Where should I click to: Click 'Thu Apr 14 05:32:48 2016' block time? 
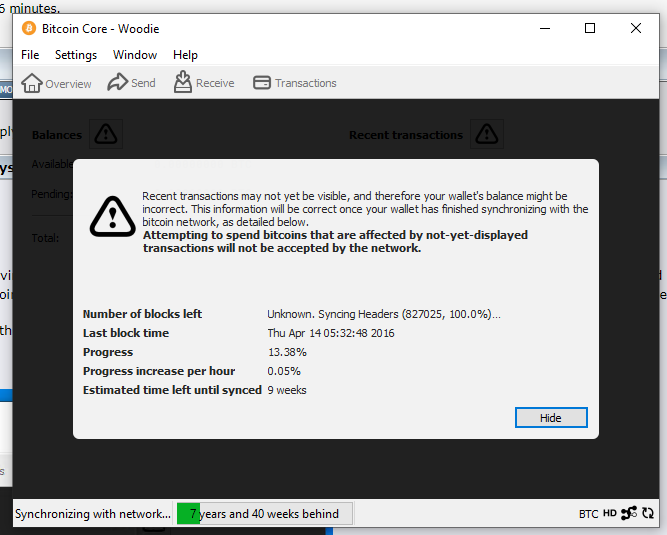click(x=331, y=333)
